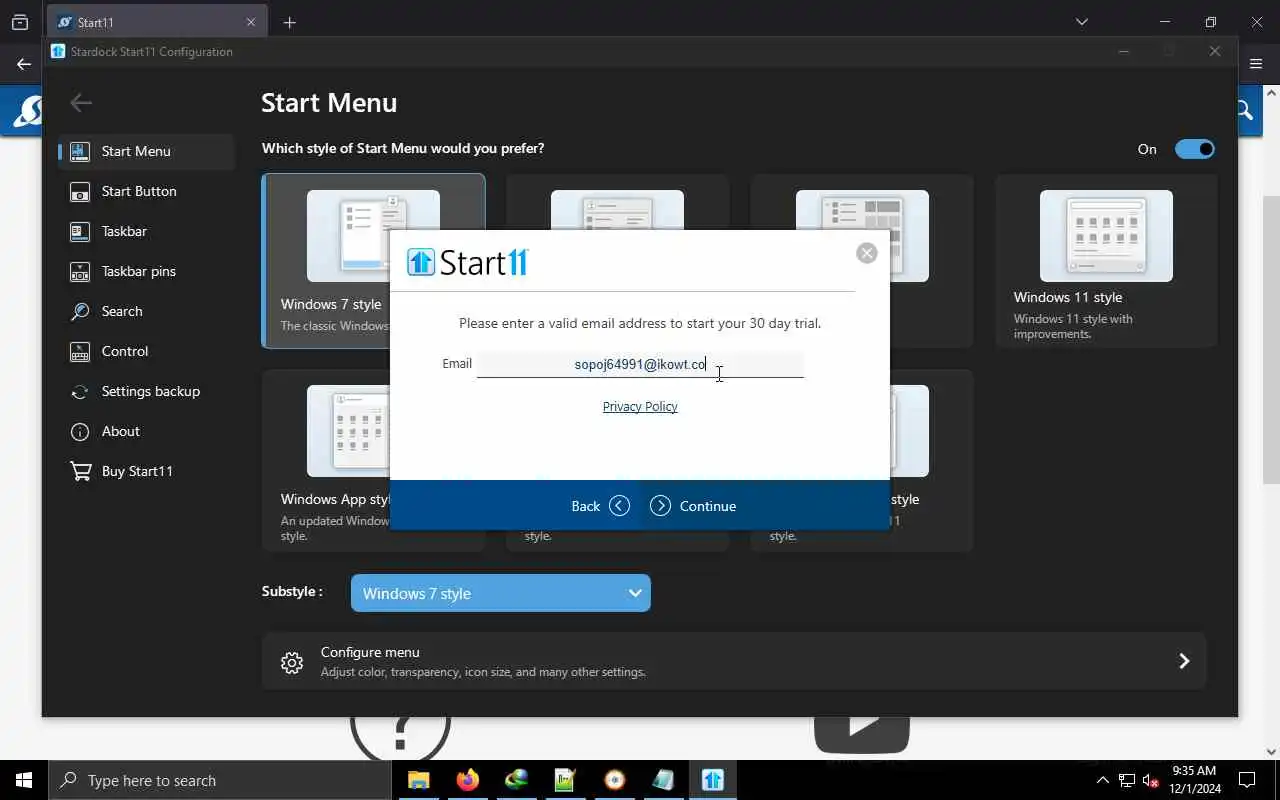The image size is (1280, 800).
Task: Click the muted volume tray icon
Action: coord(1150,780)
